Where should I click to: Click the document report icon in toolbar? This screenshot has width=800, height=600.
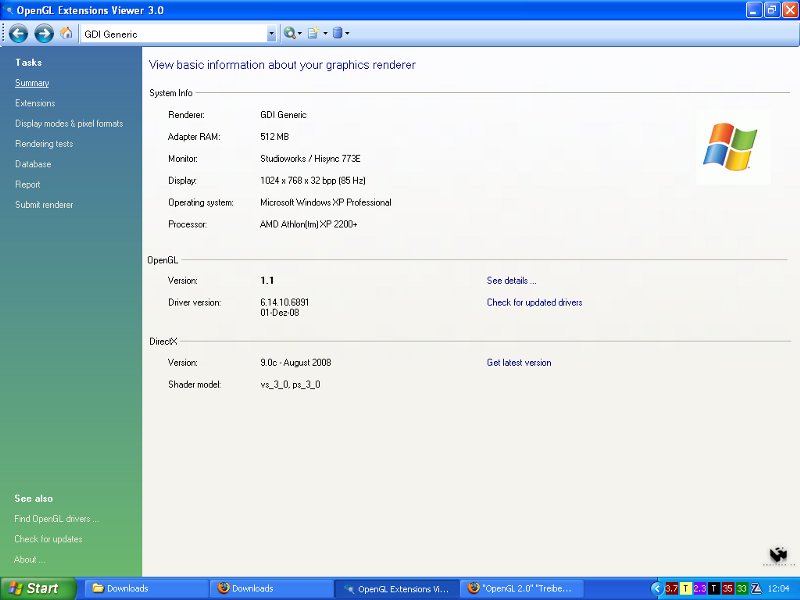[313, 33]
